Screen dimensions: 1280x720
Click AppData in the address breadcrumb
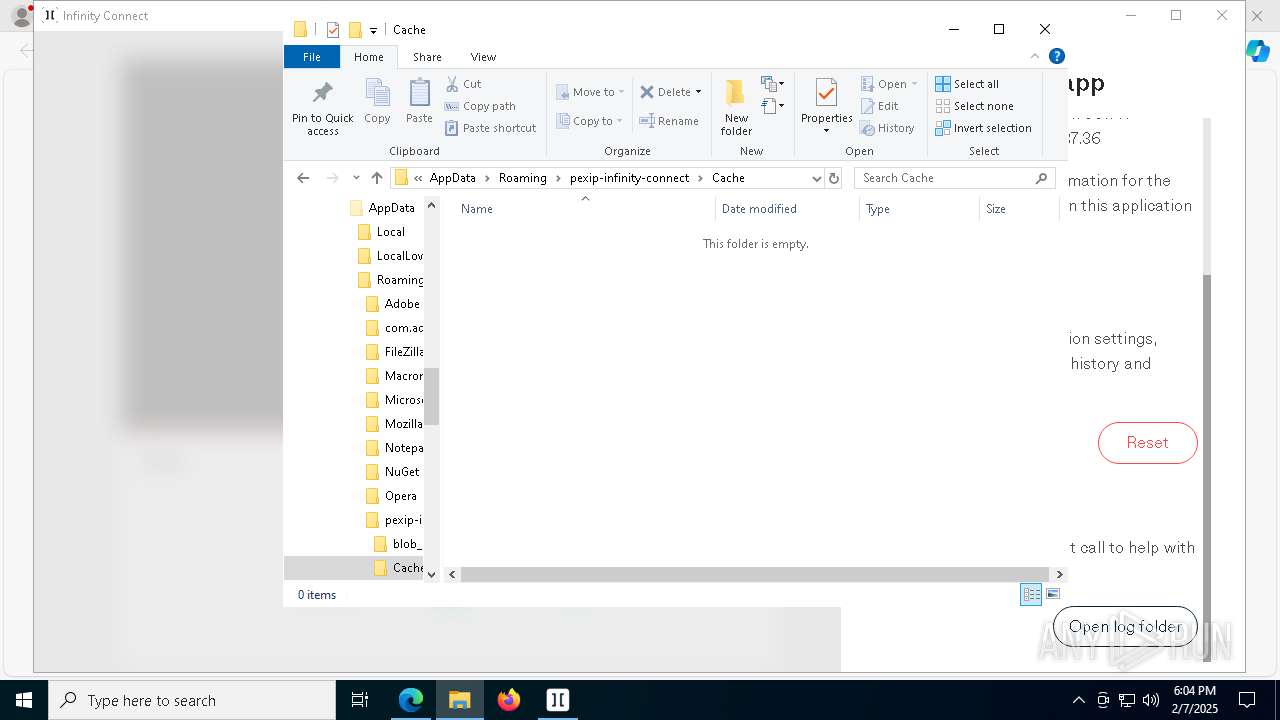pos(452,178)
